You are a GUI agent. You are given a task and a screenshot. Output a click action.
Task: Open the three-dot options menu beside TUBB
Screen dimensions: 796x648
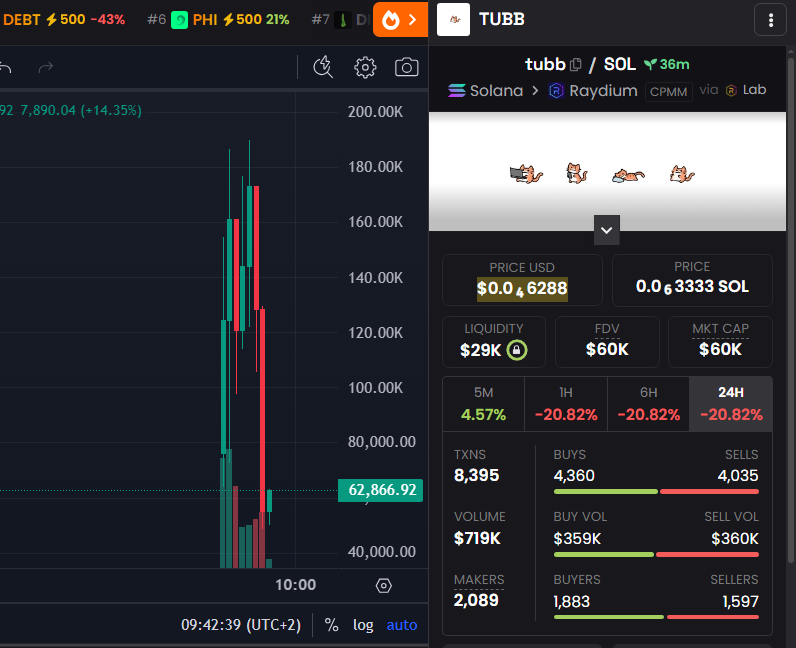click(771, 20)
